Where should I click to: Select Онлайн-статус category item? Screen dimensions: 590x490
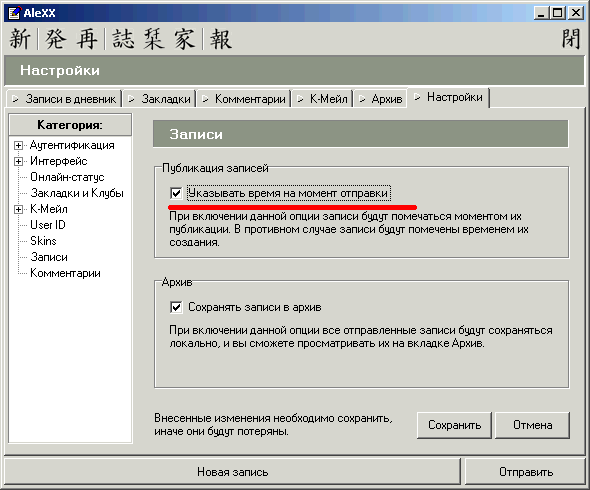[67, 177]
